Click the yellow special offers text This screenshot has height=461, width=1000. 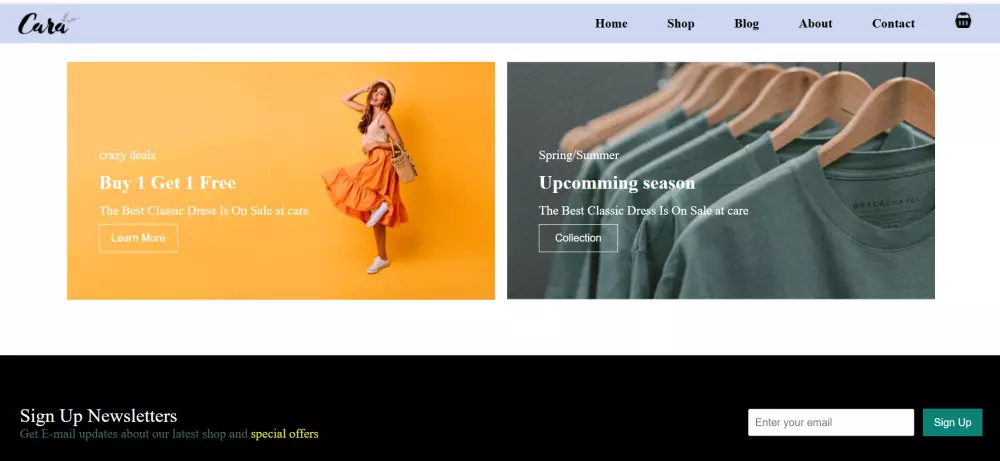284,434
